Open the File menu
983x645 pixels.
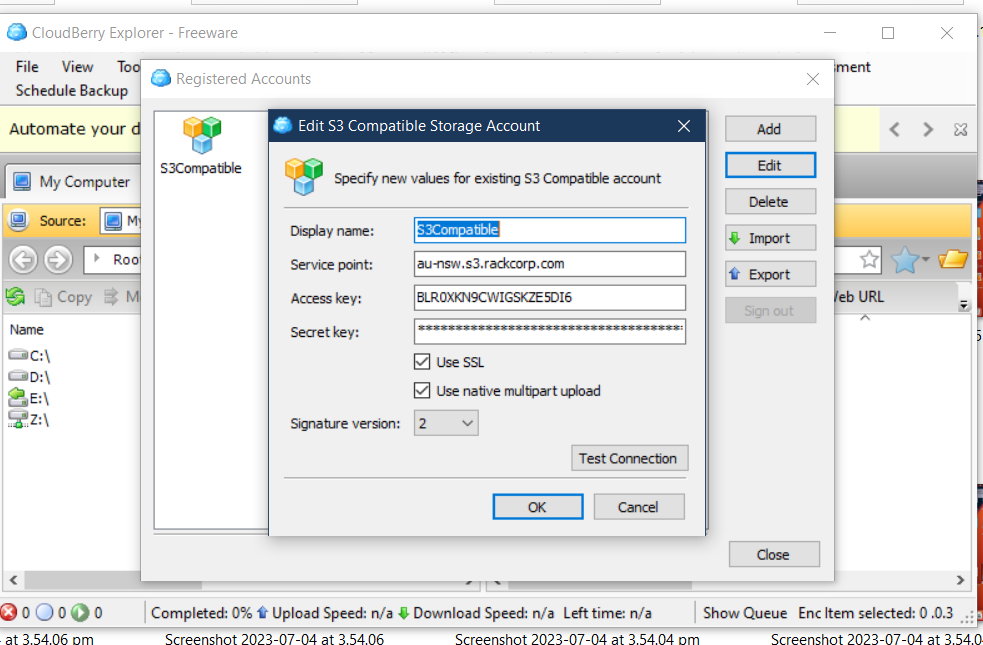tap(27, 66)
